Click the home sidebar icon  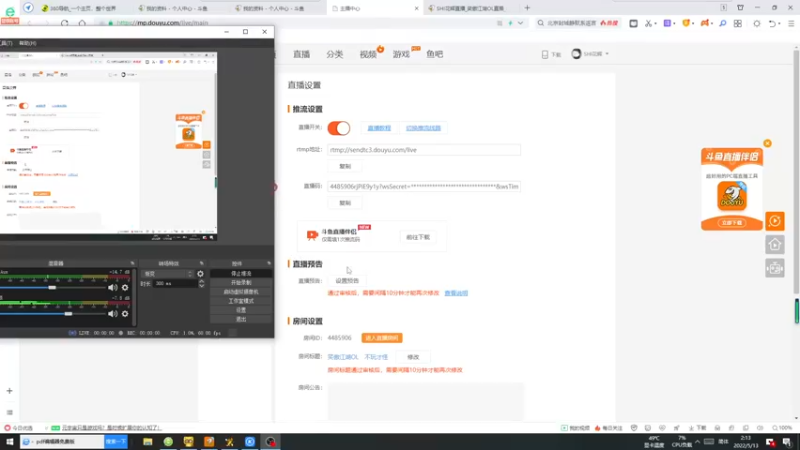(x=775, y=245)
